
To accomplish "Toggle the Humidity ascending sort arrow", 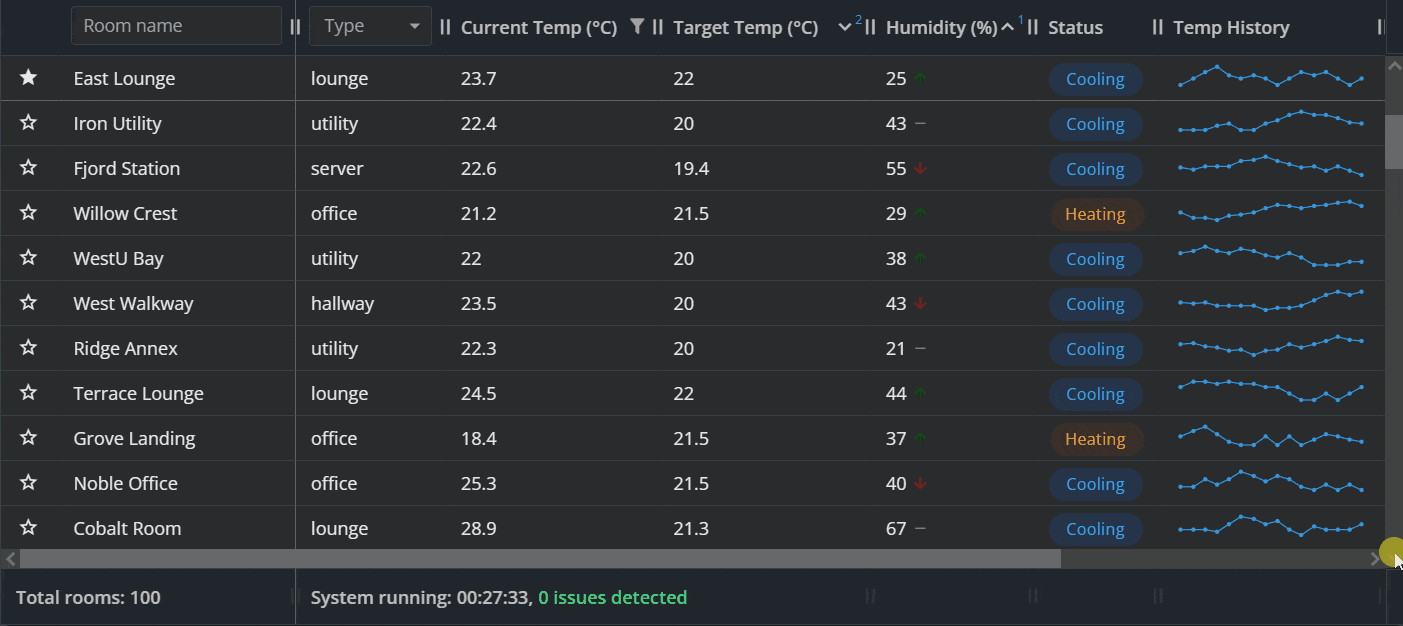I will 1007,28.
